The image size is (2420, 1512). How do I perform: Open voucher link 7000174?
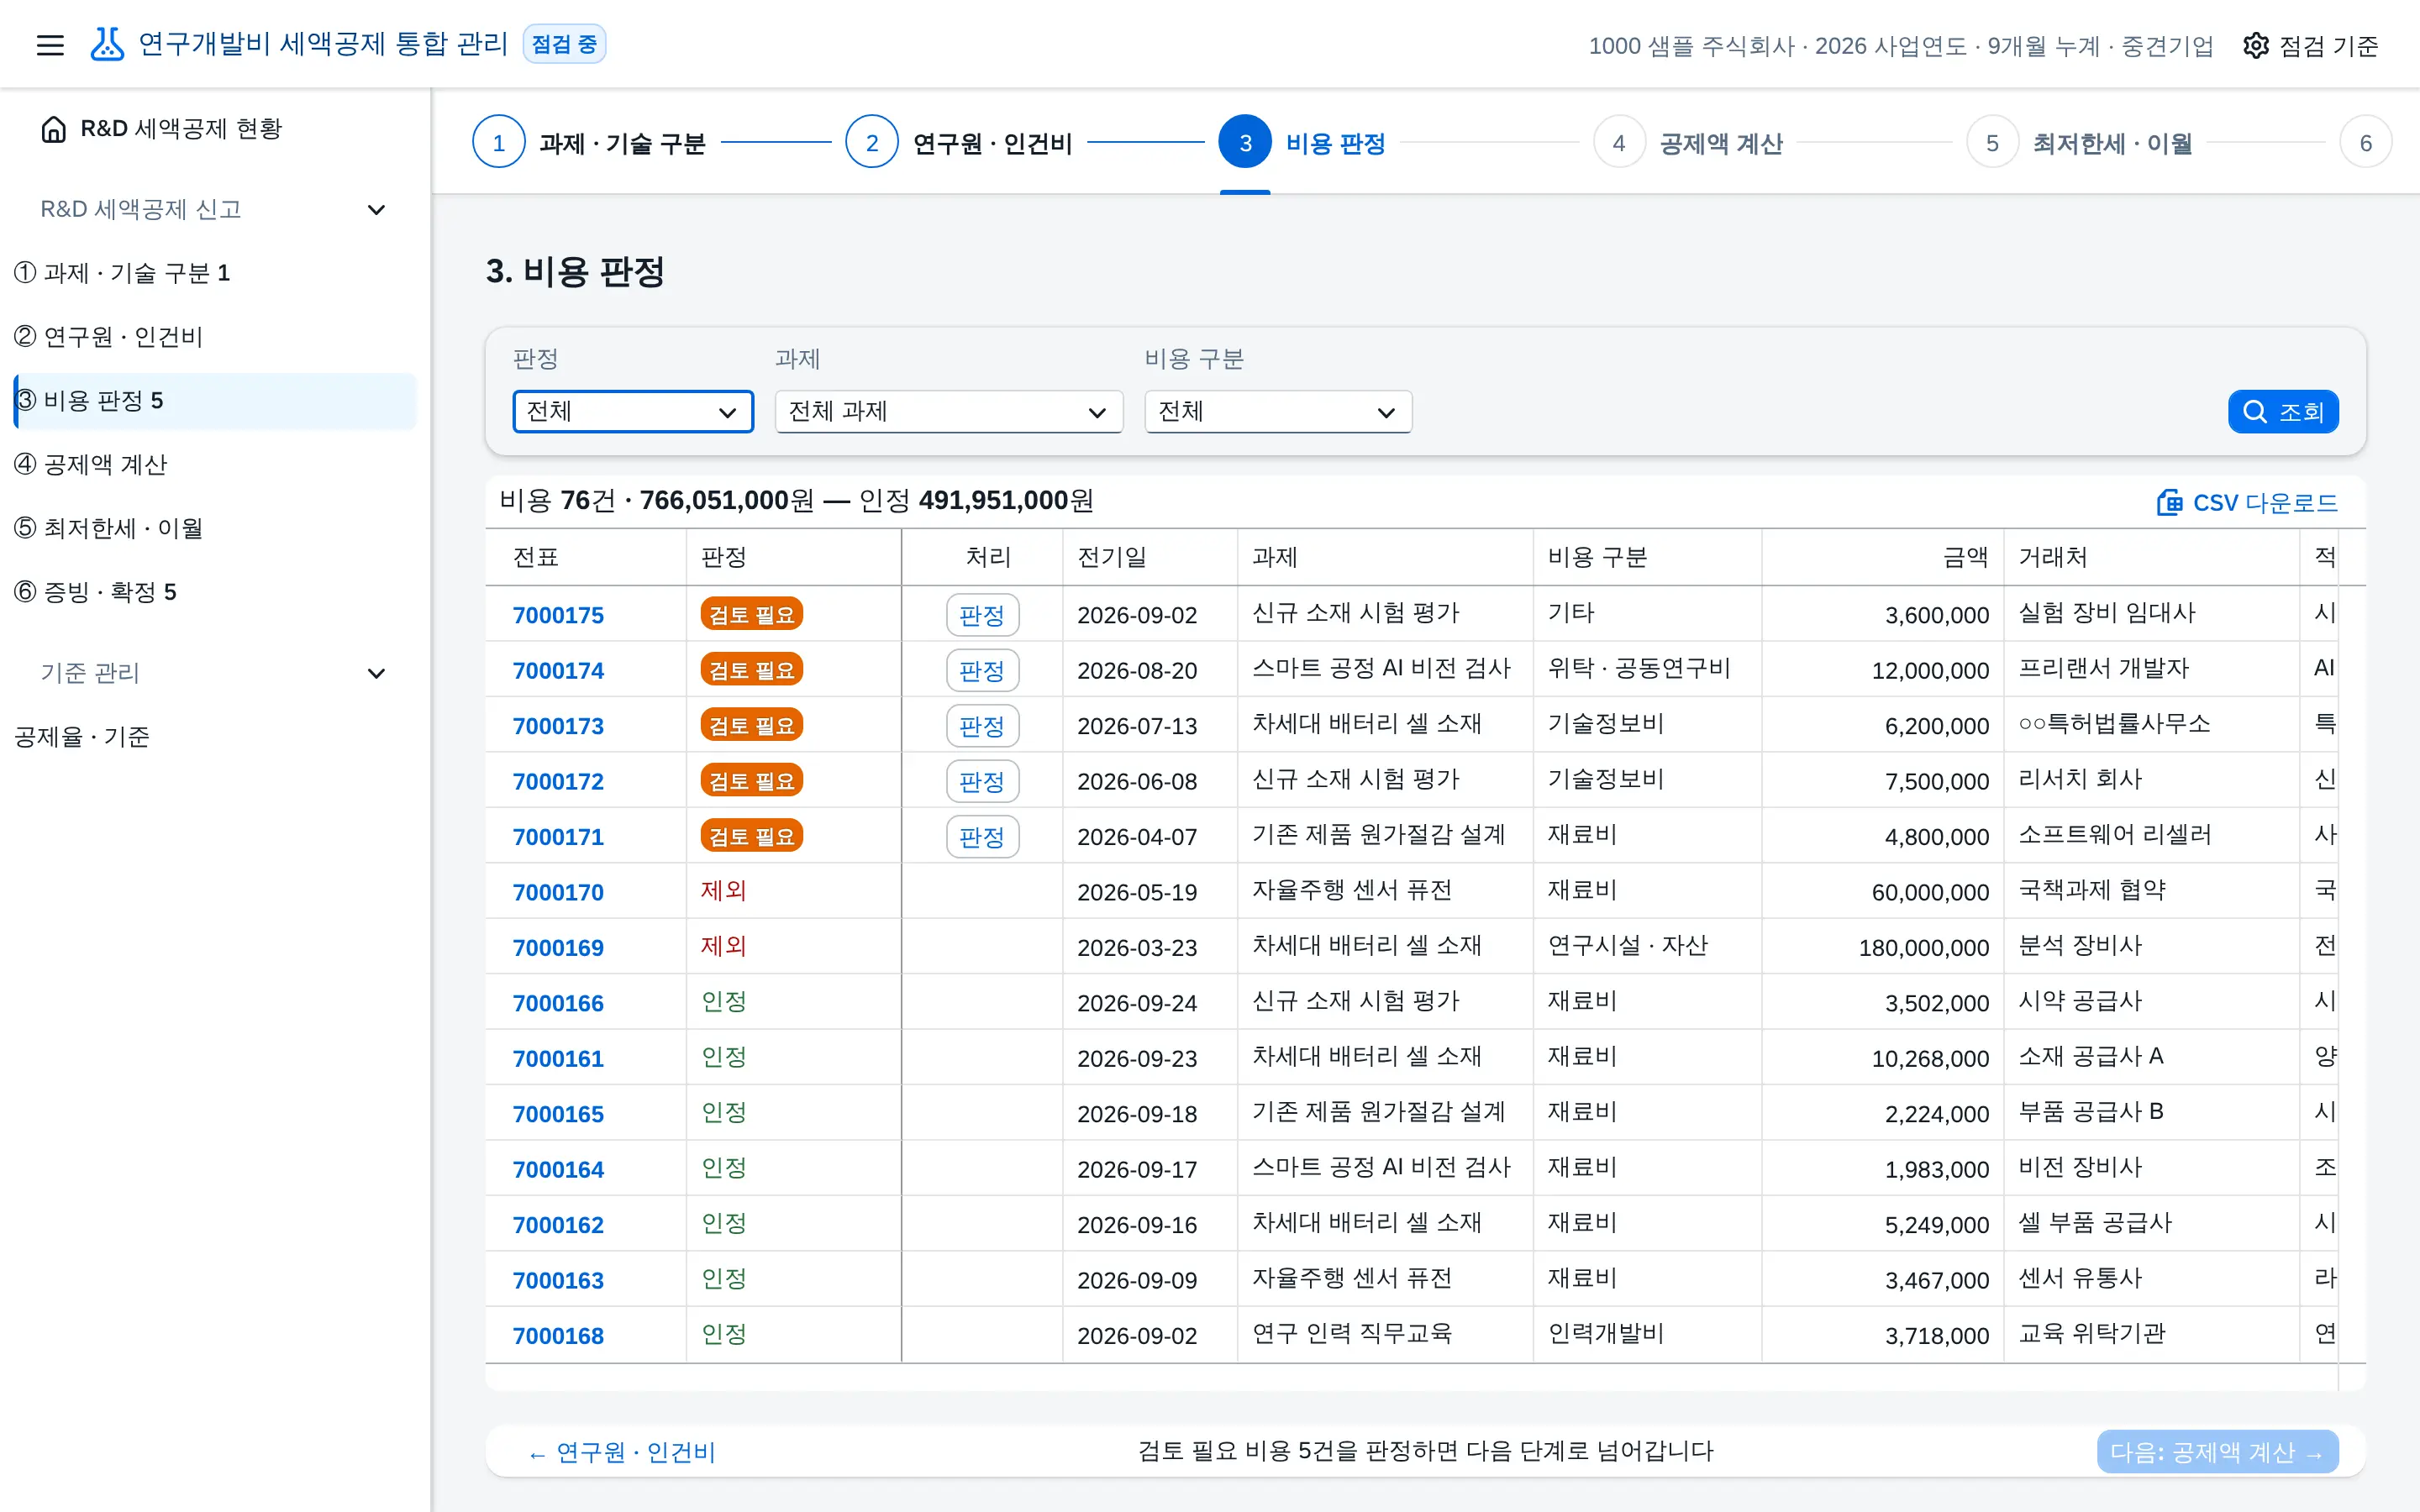pos(558,671)
